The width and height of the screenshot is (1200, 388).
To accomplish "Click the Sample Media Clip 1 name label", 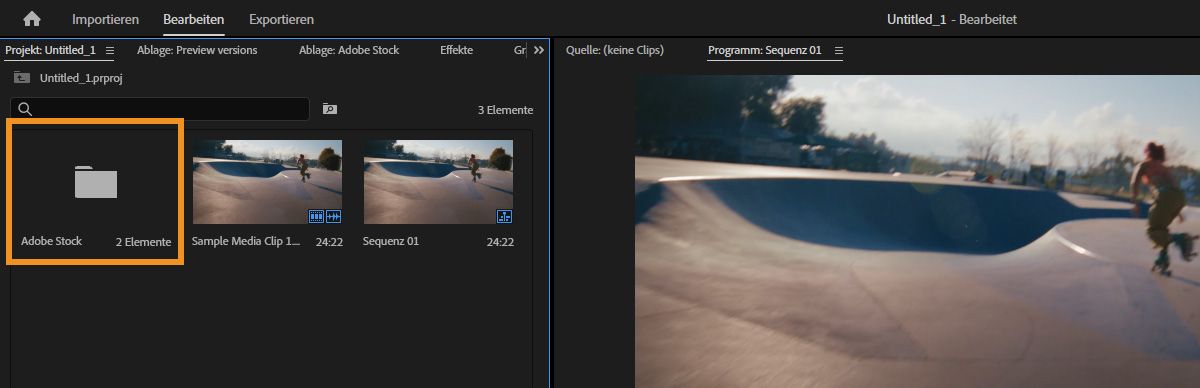I will click(246, 242).
